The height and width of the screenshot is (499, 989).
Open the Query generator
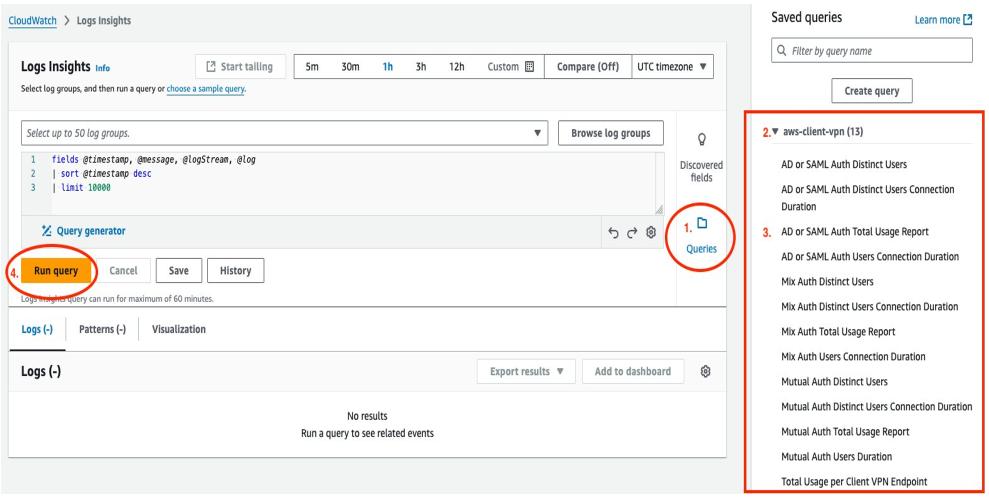[x=83, y=231]
